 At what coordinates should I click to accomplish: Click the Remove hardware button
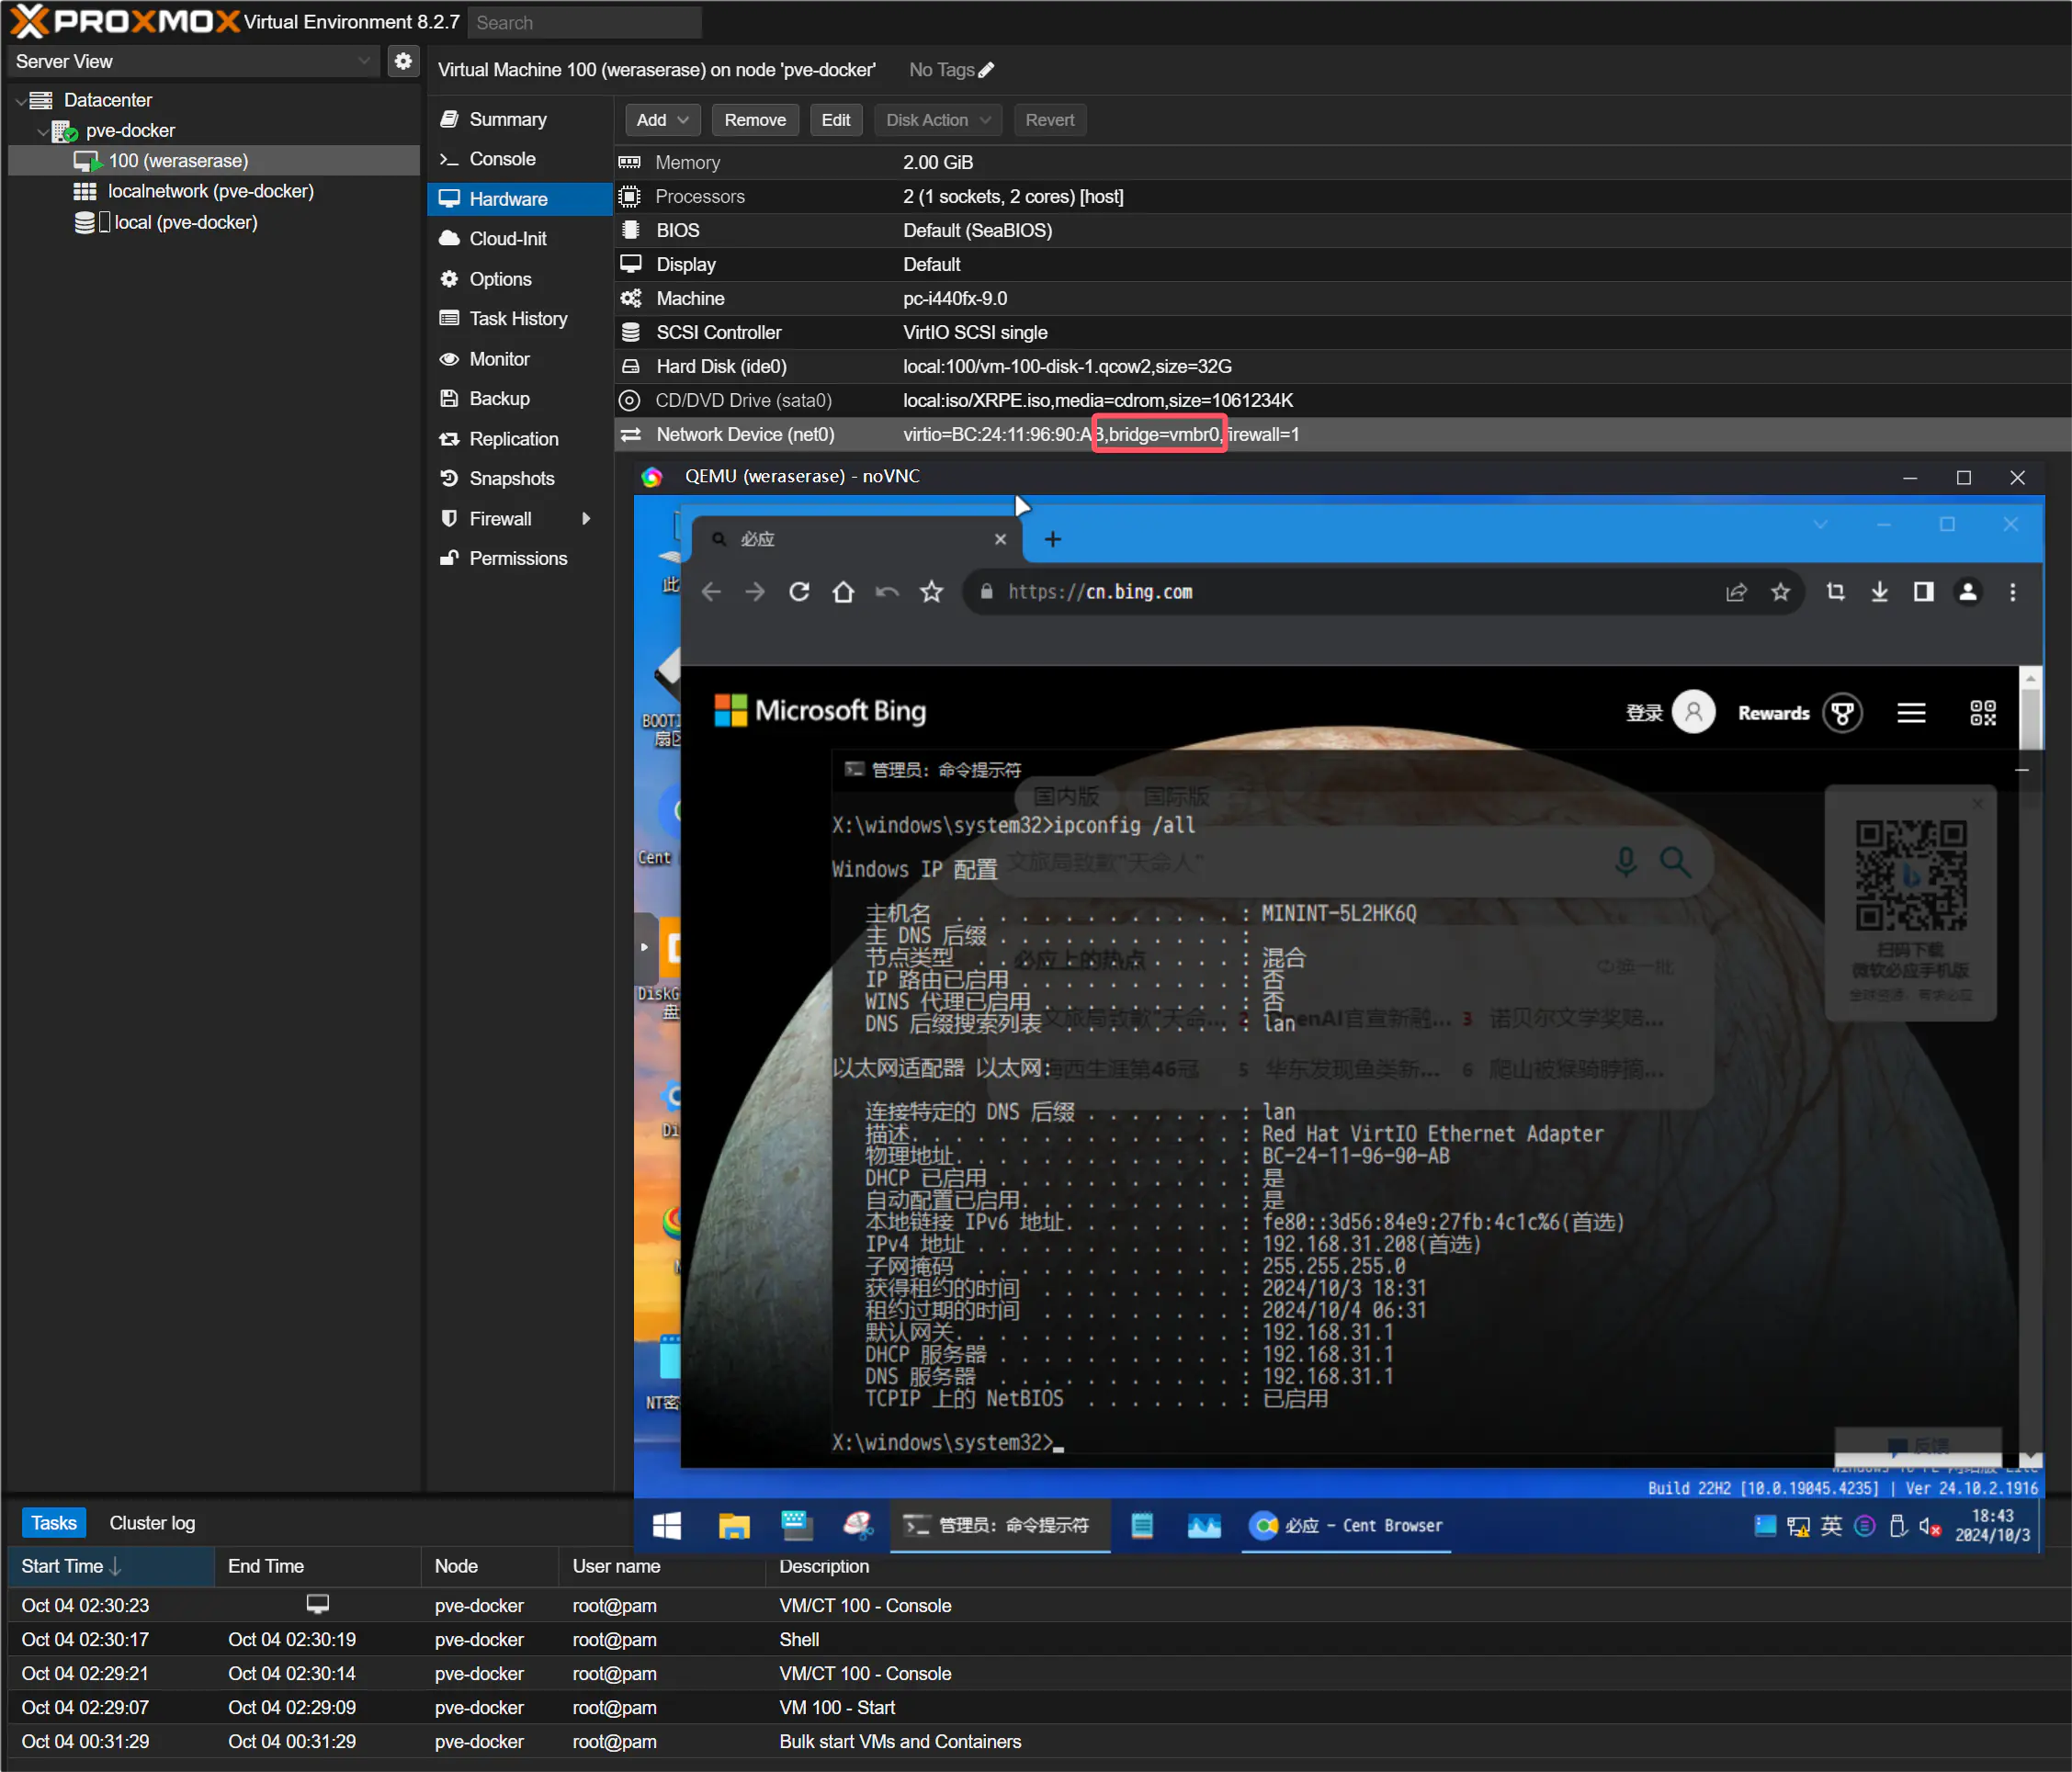point(754,120)
